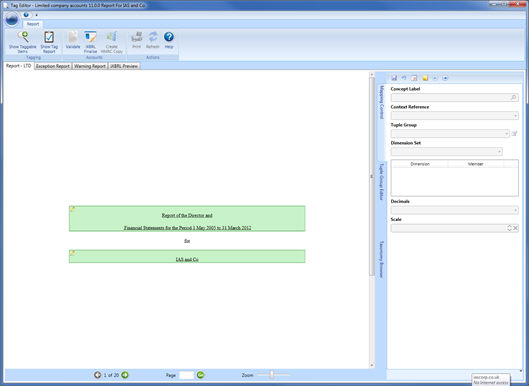Click scroll down arrow of document pane
The height and width of the screenshot is (386, 529).
(372, 365)
